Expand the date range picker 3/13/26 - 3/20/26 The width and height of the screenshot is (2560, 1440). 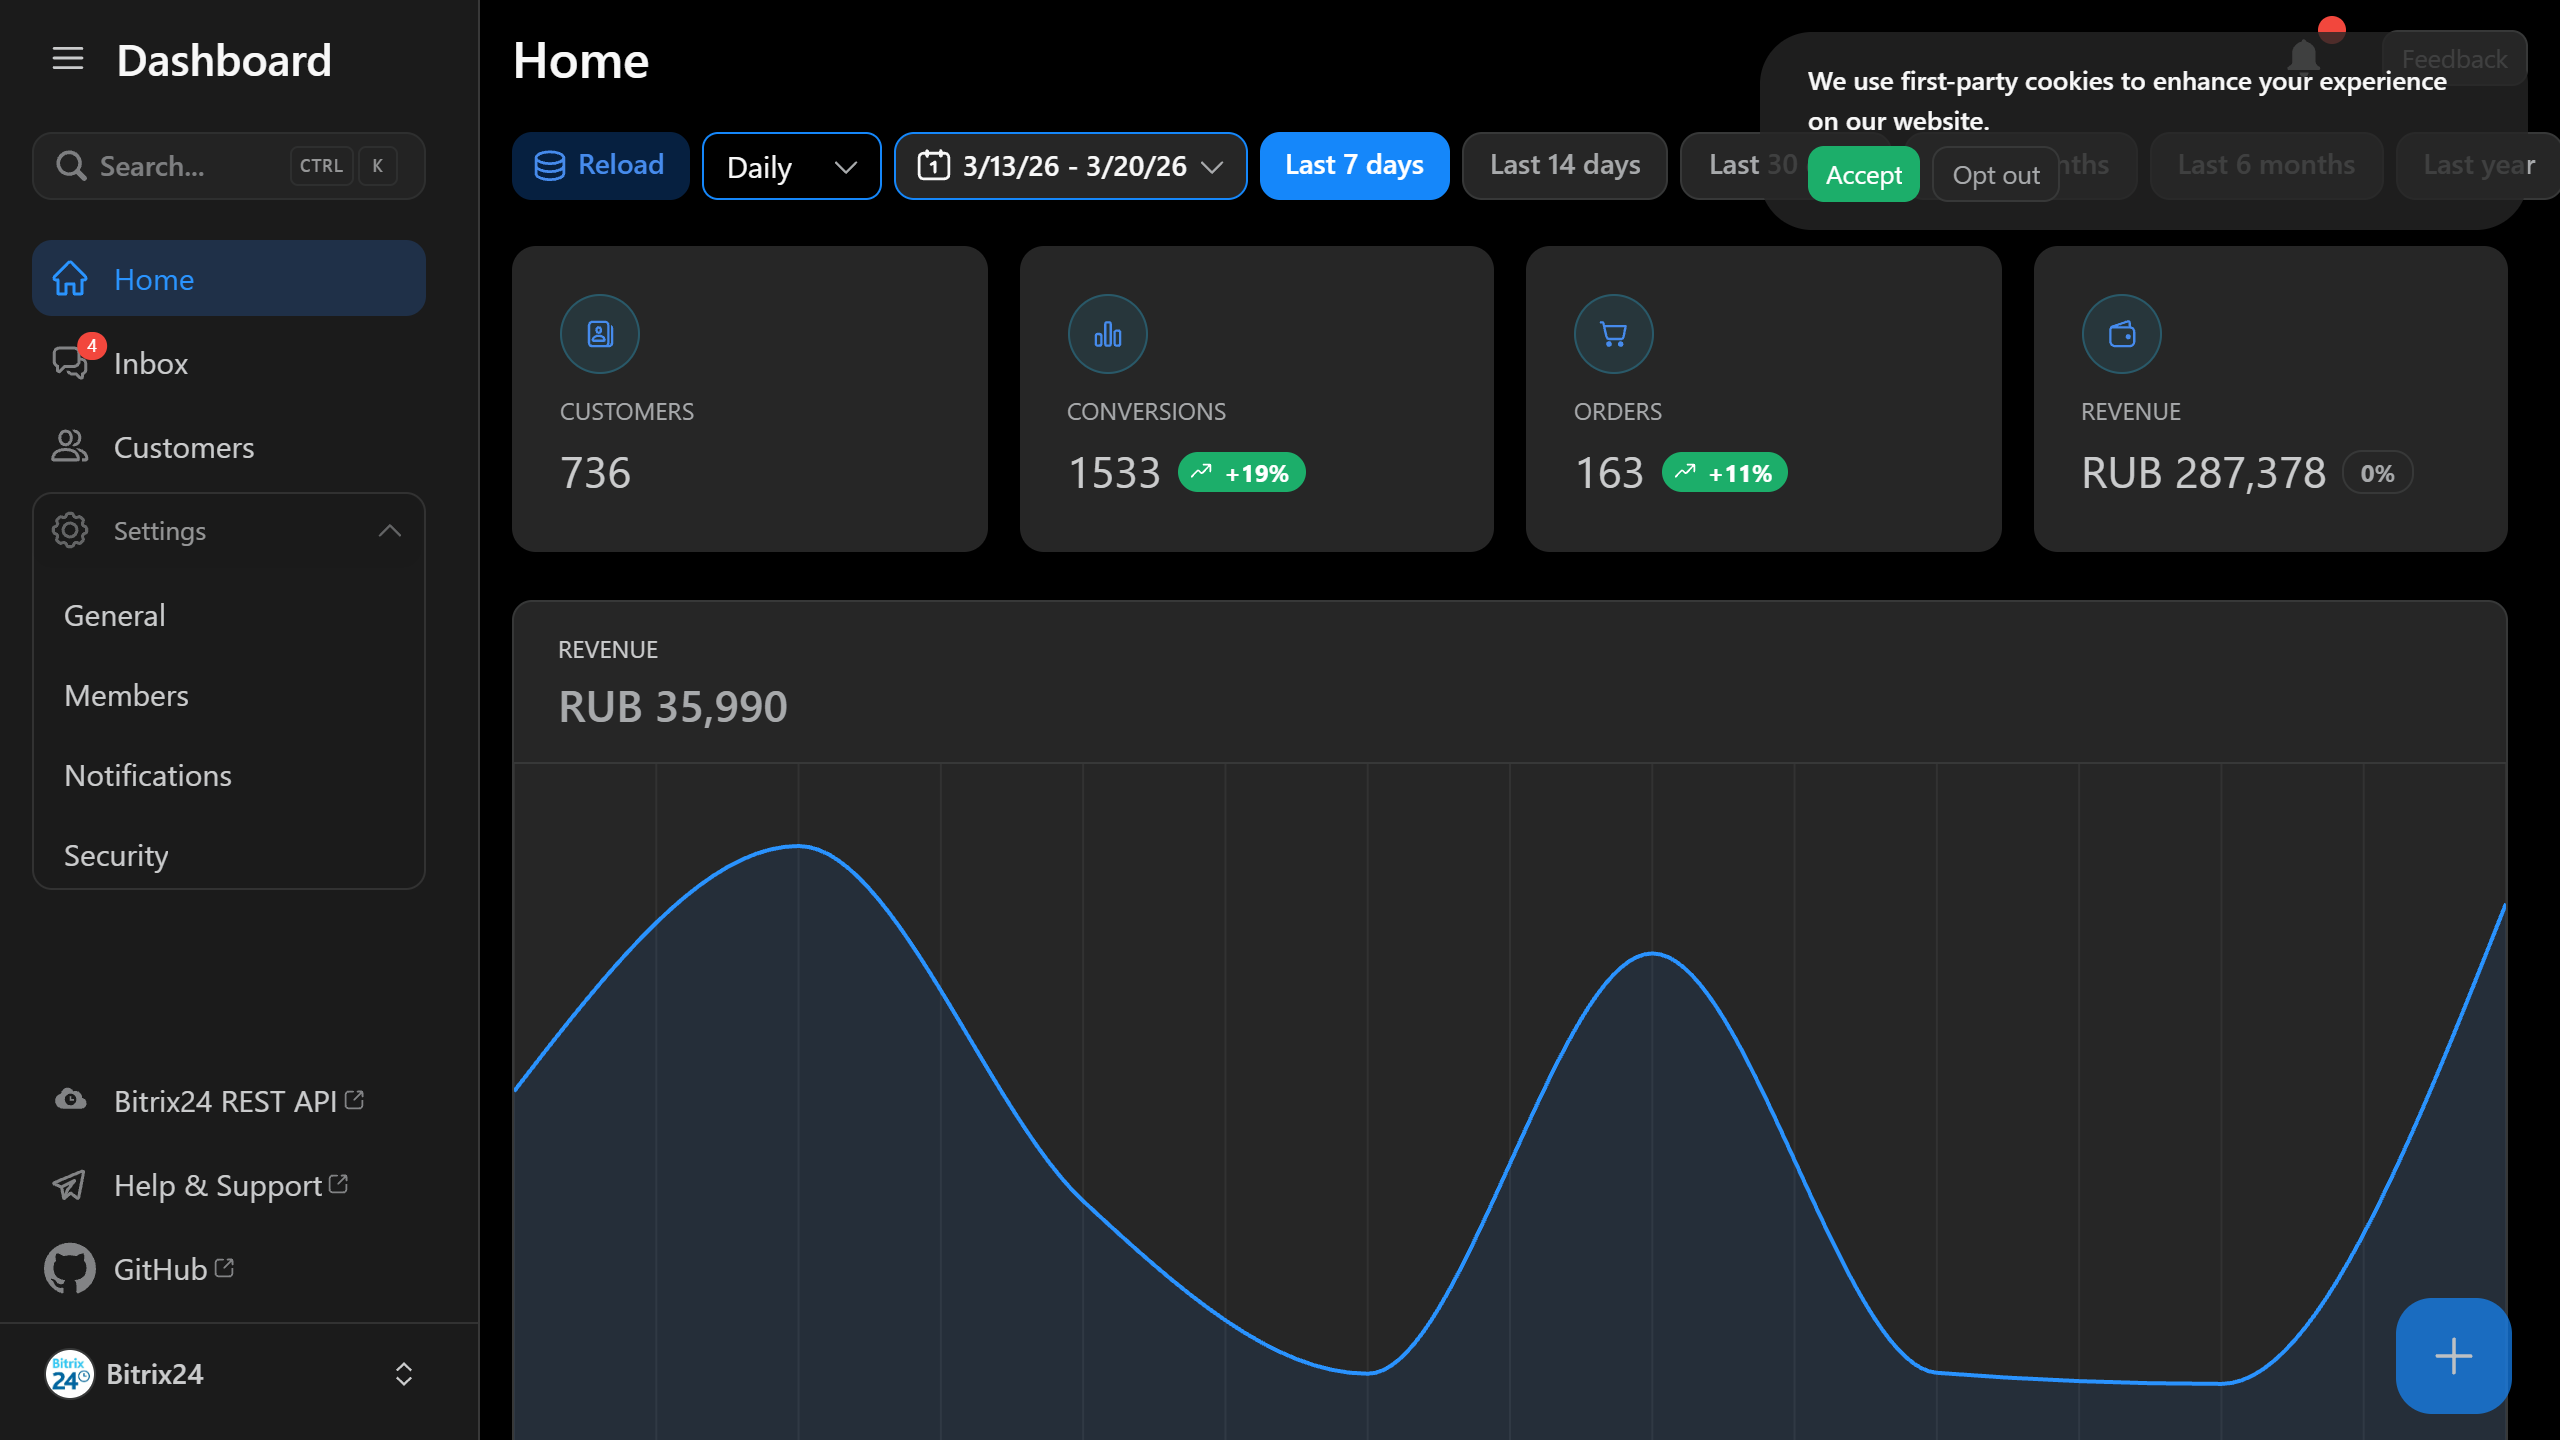[x=1069, y=166]
